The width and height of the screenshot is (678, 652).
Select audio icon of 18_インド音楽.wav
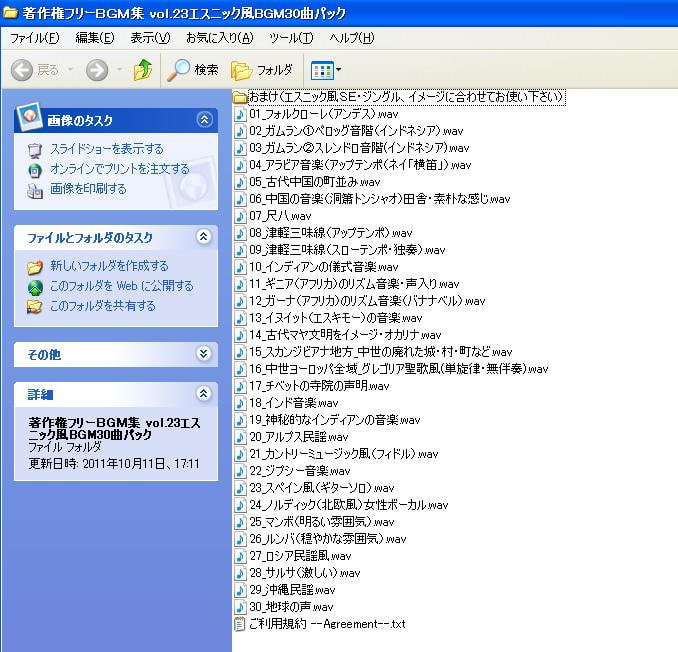tap(240, 403)
